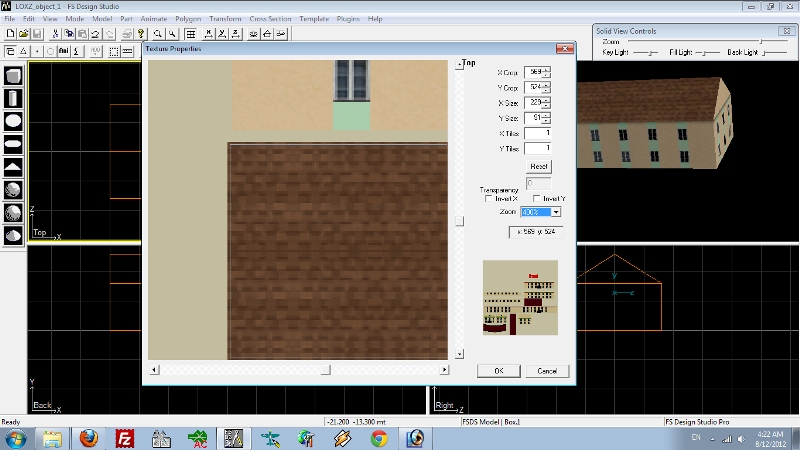Image resolution: width=800 pixels, height=450 pixels.
Task: Click the Y Size spinner arrows
Action: [547, 119]
